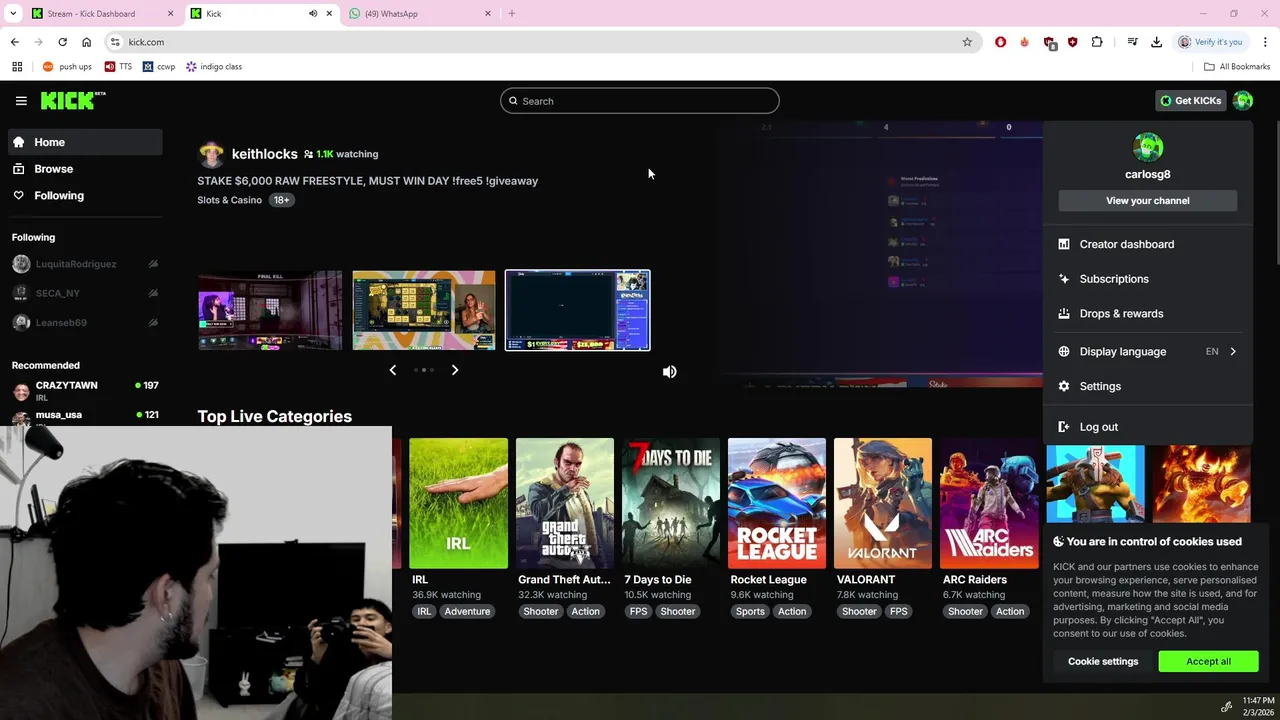Open keithlocks streamer avatar
Screen dimensions: 1280x720
211,154
